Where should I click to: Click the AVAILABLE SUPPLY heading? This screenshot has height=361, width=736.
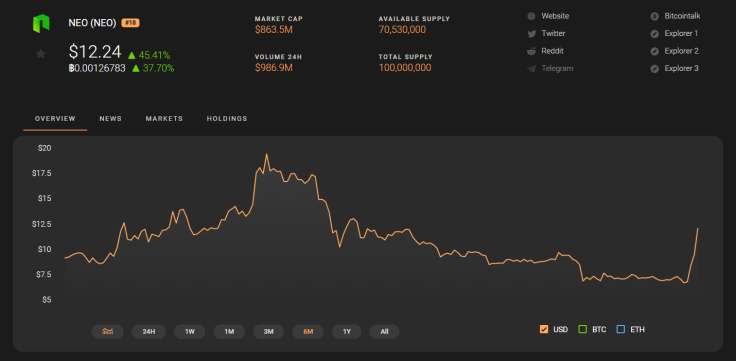point(414,19)
